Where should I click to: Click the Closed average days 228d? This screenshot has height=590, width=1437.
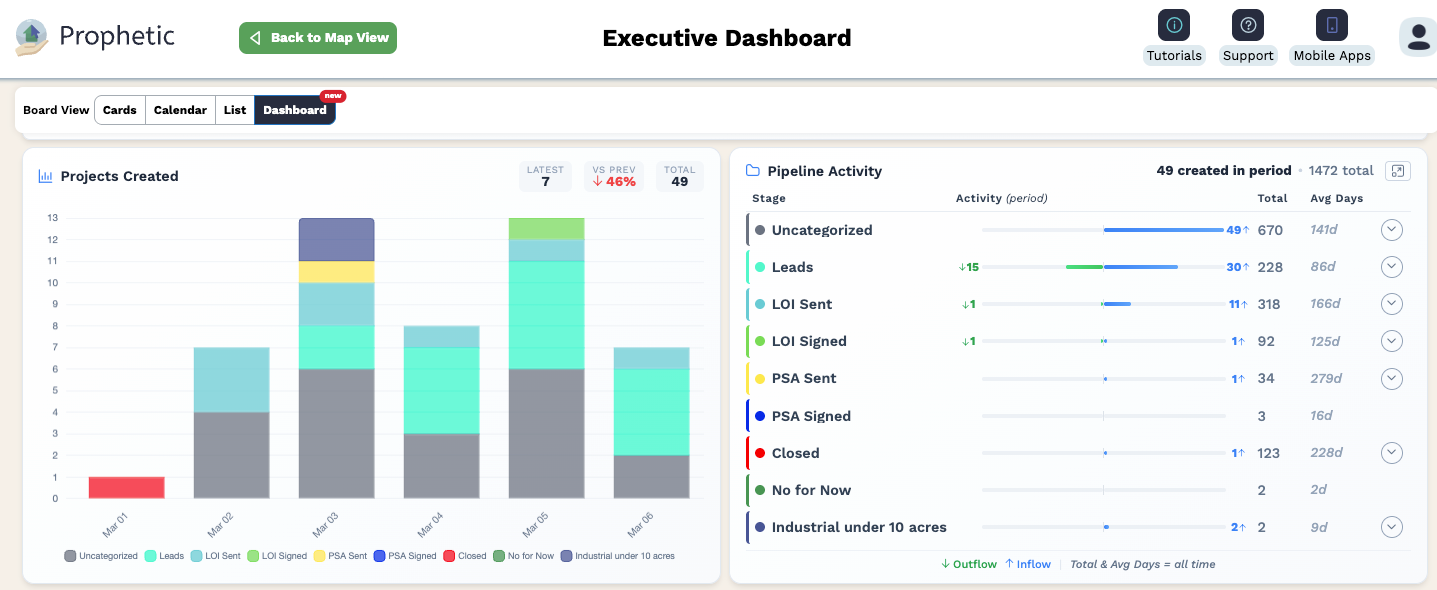(x=1326, y=453)
